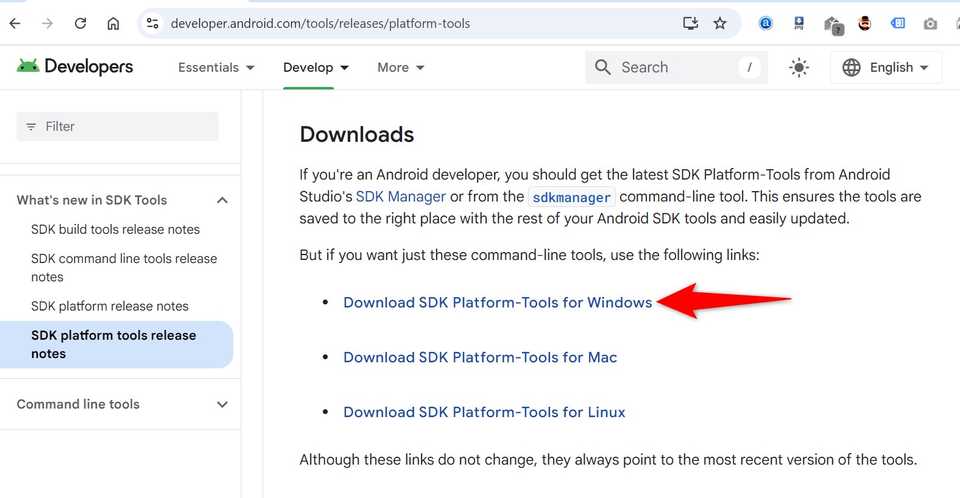Open the SDK Manager link
Screen dimensions: 960x498
[401, 196]
